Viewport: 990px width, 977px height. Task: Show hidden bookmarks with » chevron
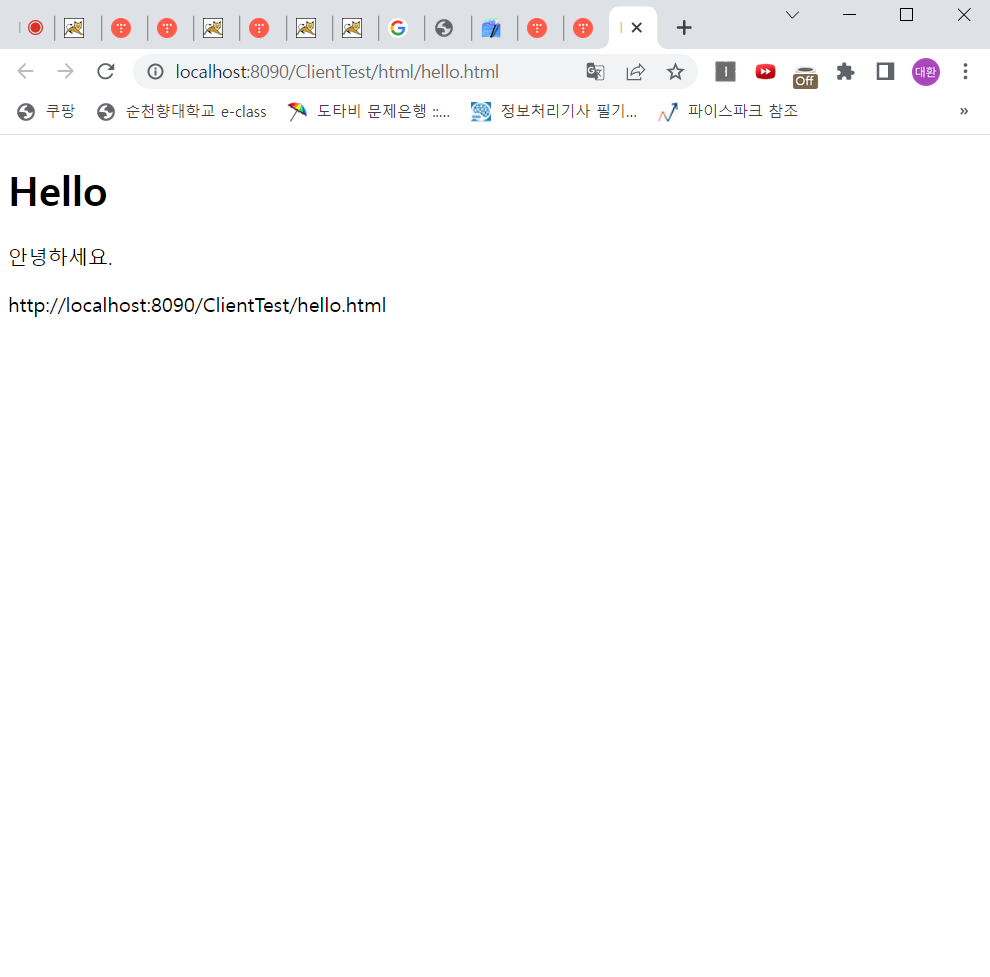[963, 111]
